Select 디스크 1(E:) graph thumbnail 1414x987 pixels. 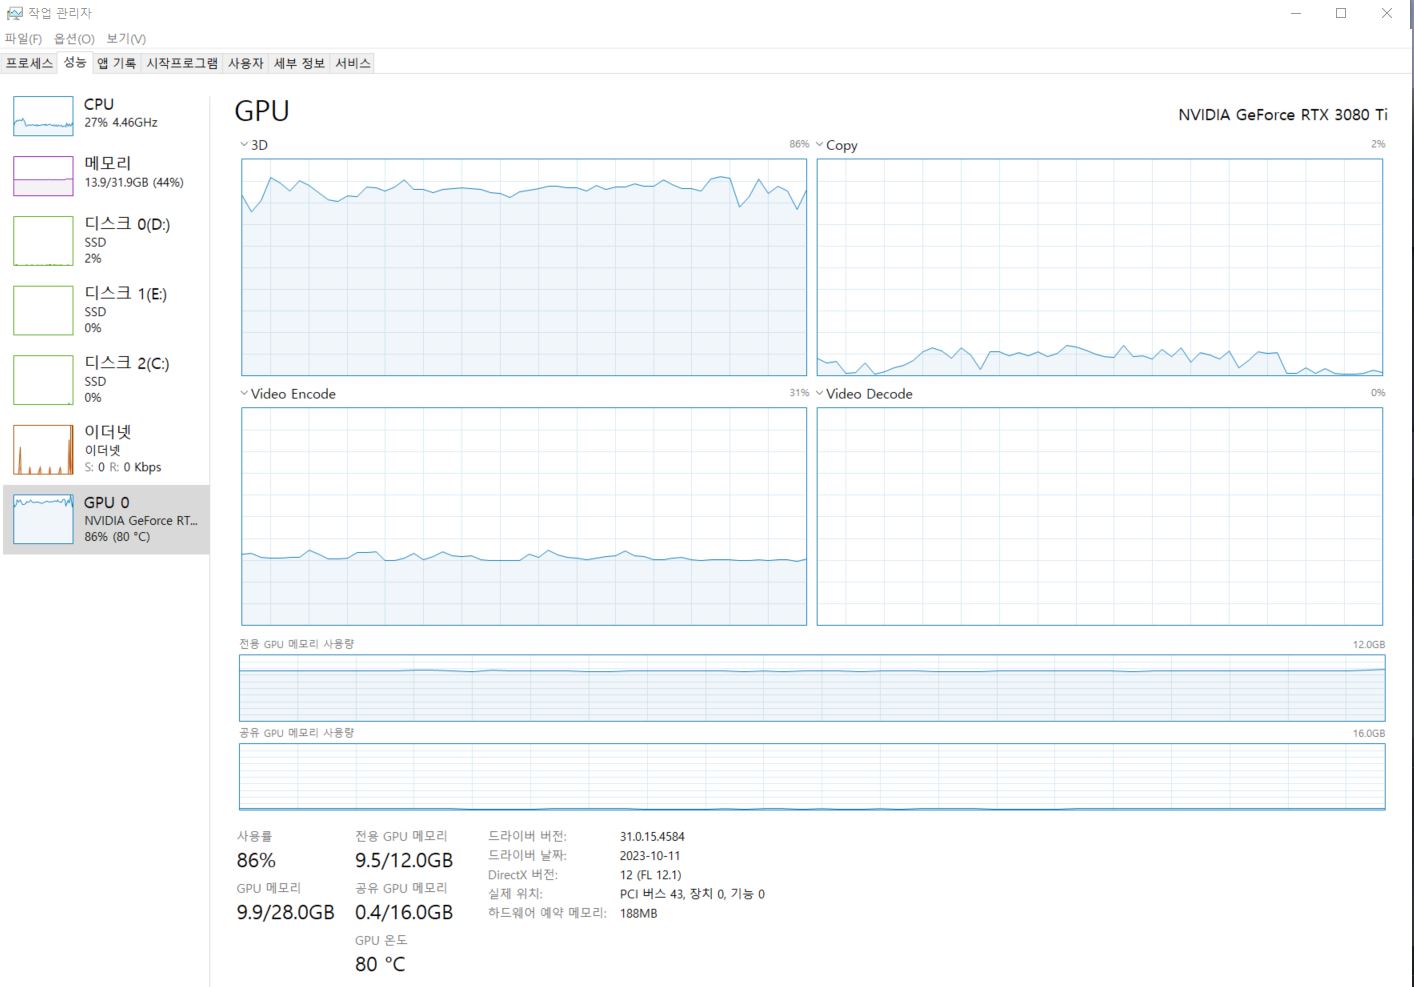43,310
